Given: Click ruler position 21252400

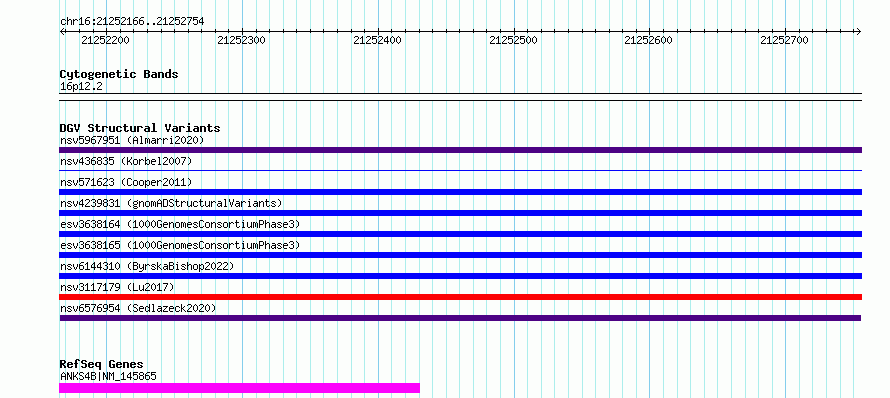Looking at the screenshot, I should [377, 40].
